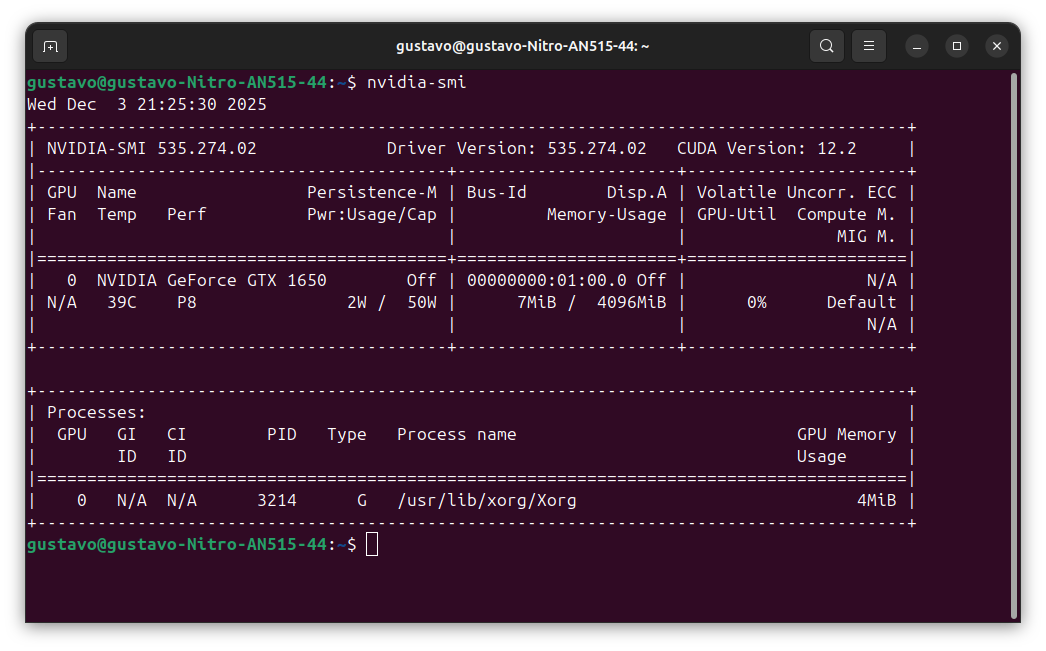Open the hamburger menu in the title bar
The height and width of the screenshot is (651, 1046).
869,46
